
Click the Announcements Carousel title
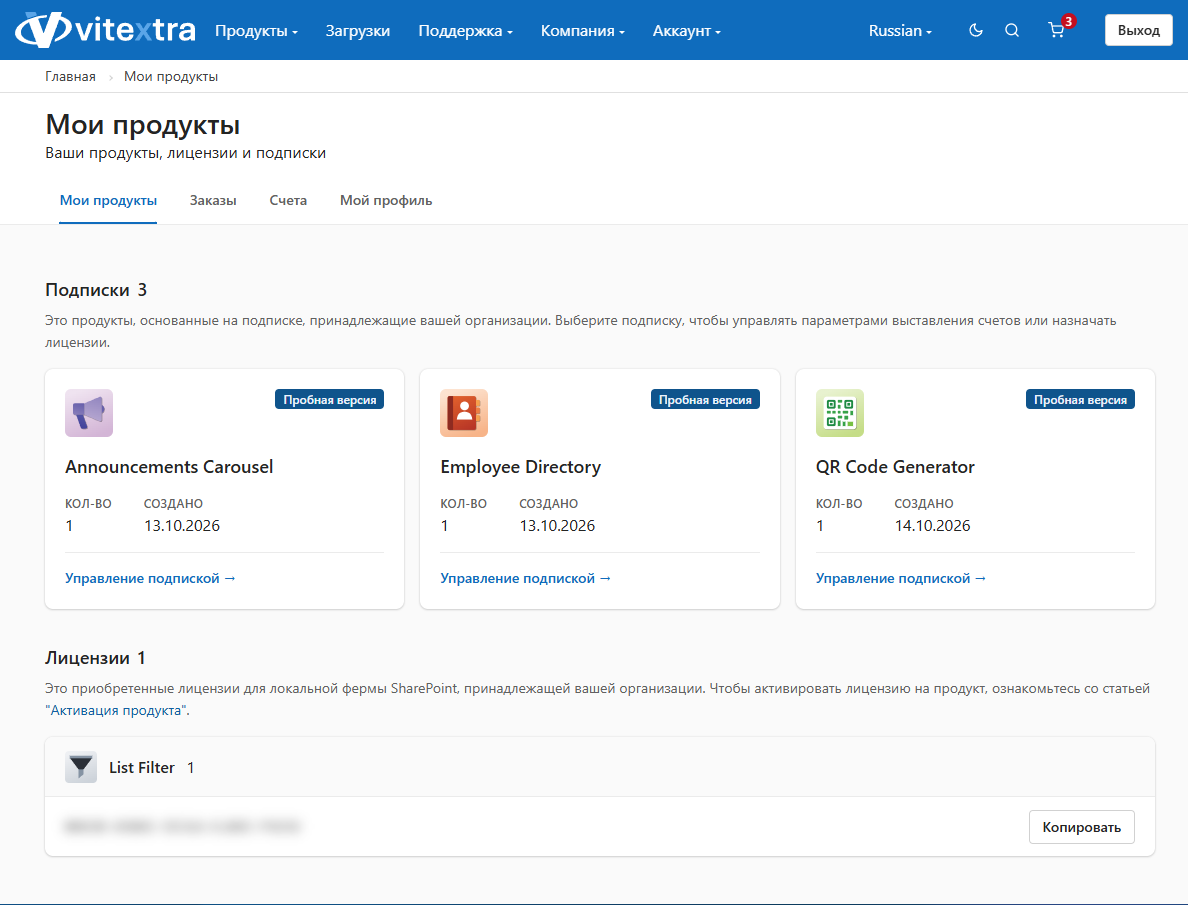pos(169,467)
